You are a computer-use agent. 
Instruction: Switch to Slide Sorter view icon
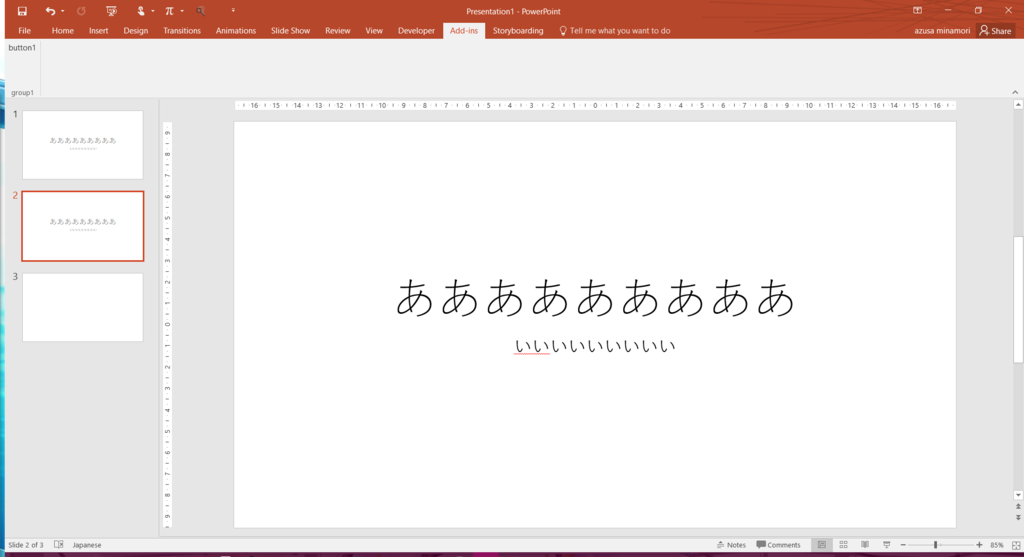[x=843, y=545]
